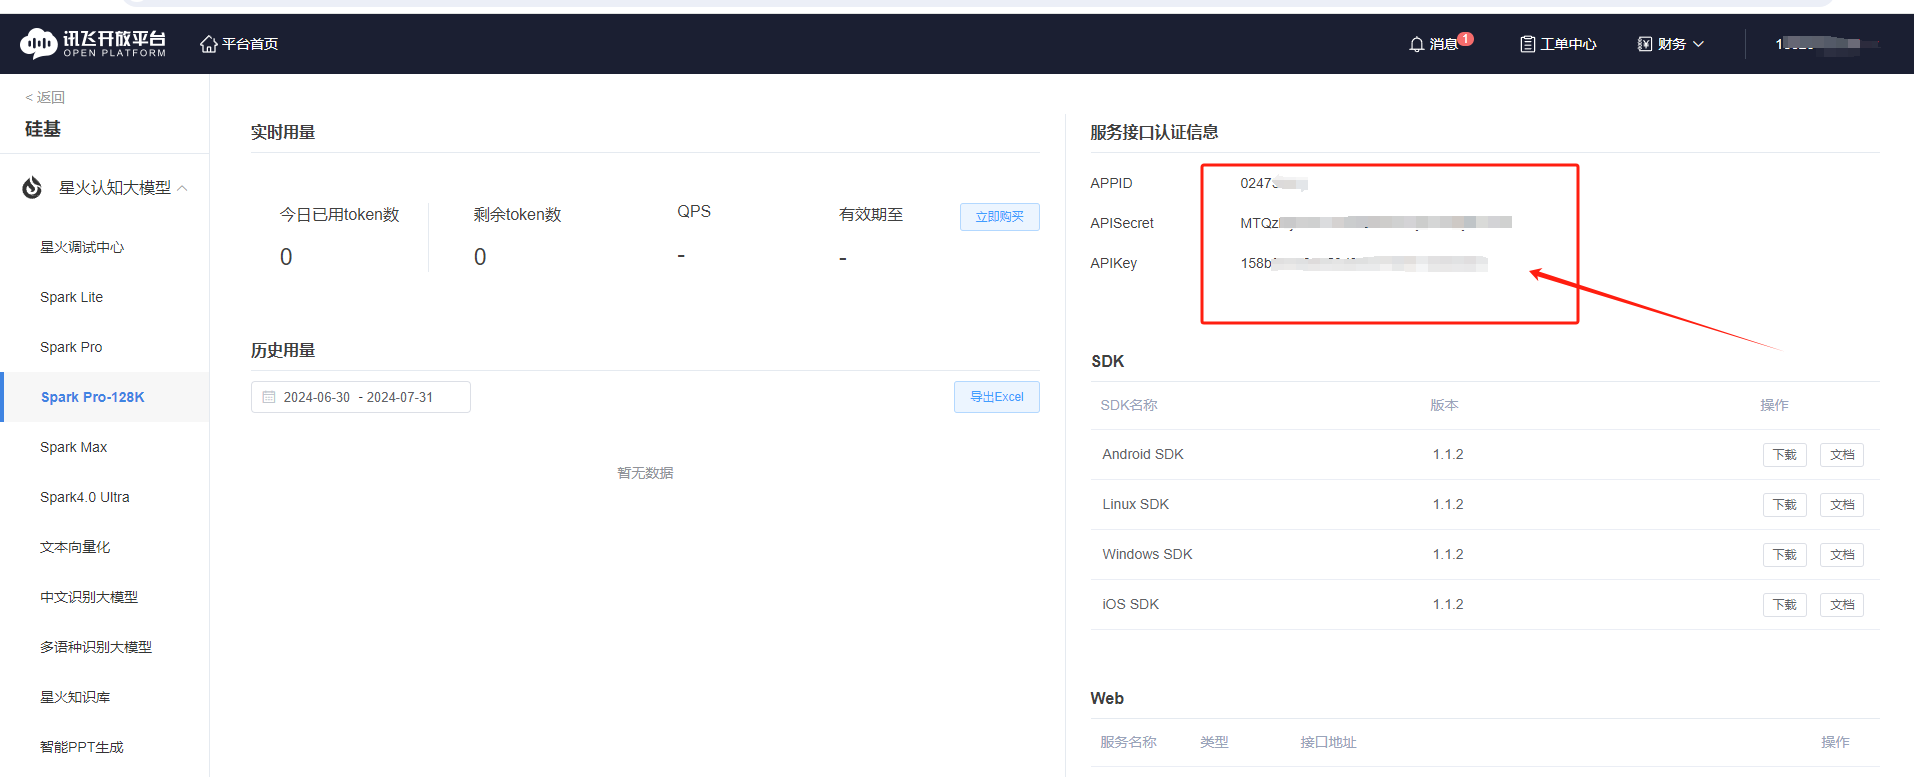Download the iOS SDK
This screenshot has width=1914, height=777.
pyautogui.click(x=1784, y=605)
